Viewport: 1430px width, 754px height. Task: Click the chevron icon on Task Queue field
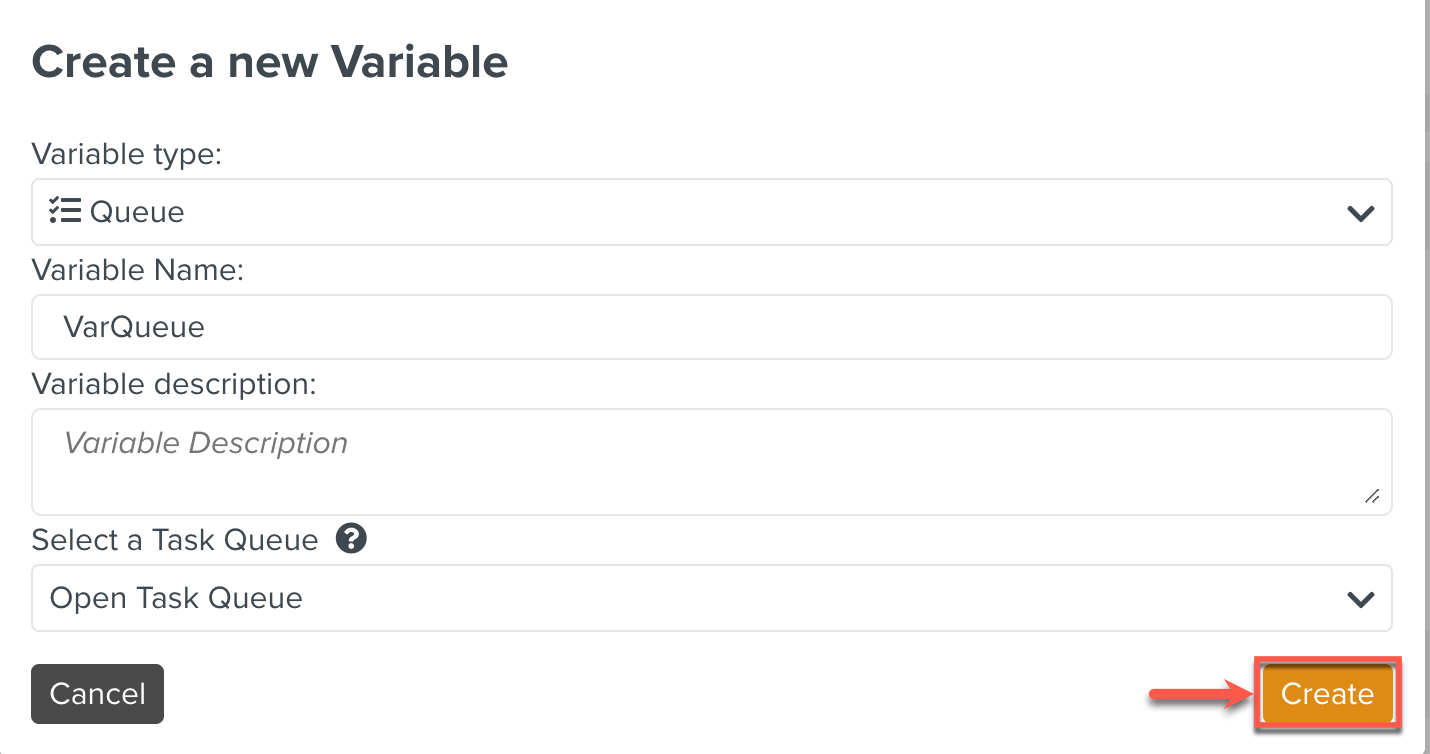1359,598
